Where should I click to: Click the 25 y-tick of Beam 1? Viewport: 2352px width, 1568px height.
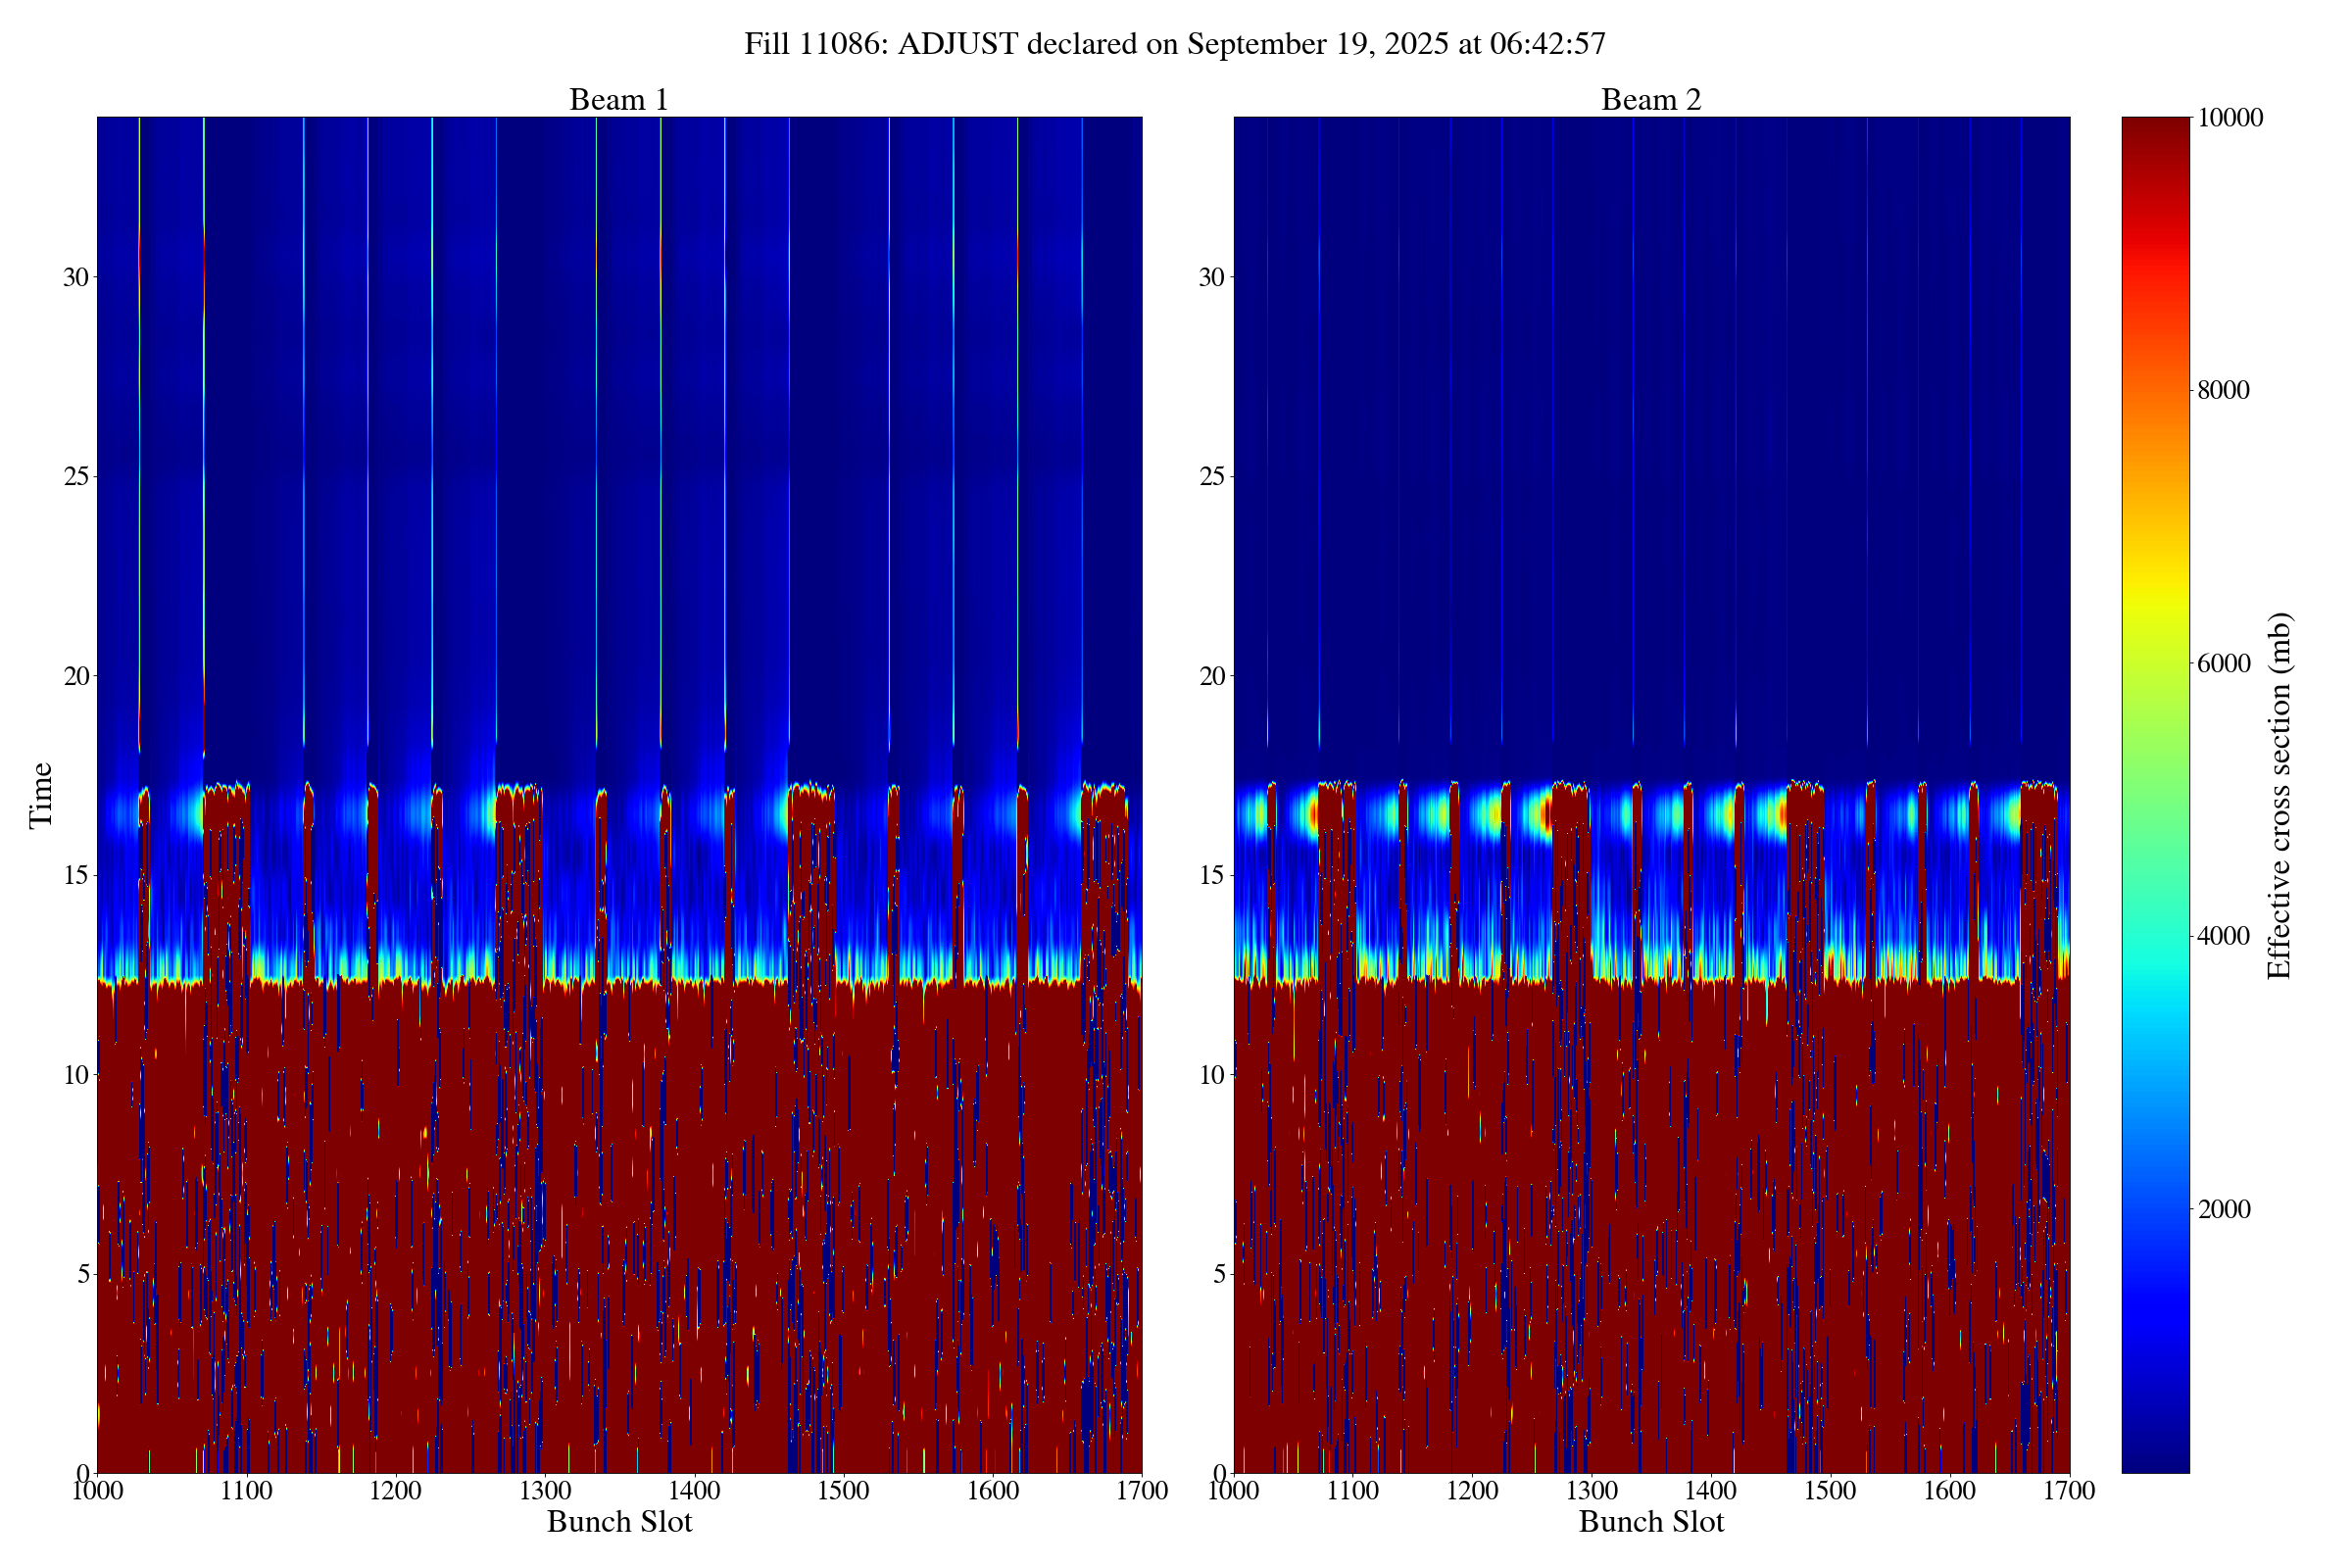click(x=76, y=477)
